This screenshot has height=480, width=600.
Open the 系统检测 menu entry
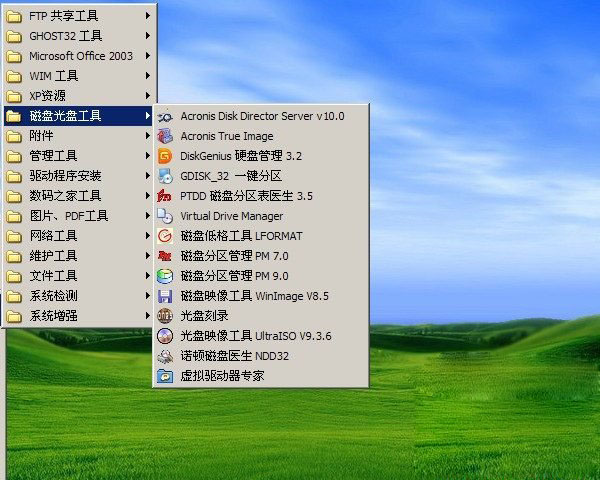pyautogui.click(x=78, y=296)
